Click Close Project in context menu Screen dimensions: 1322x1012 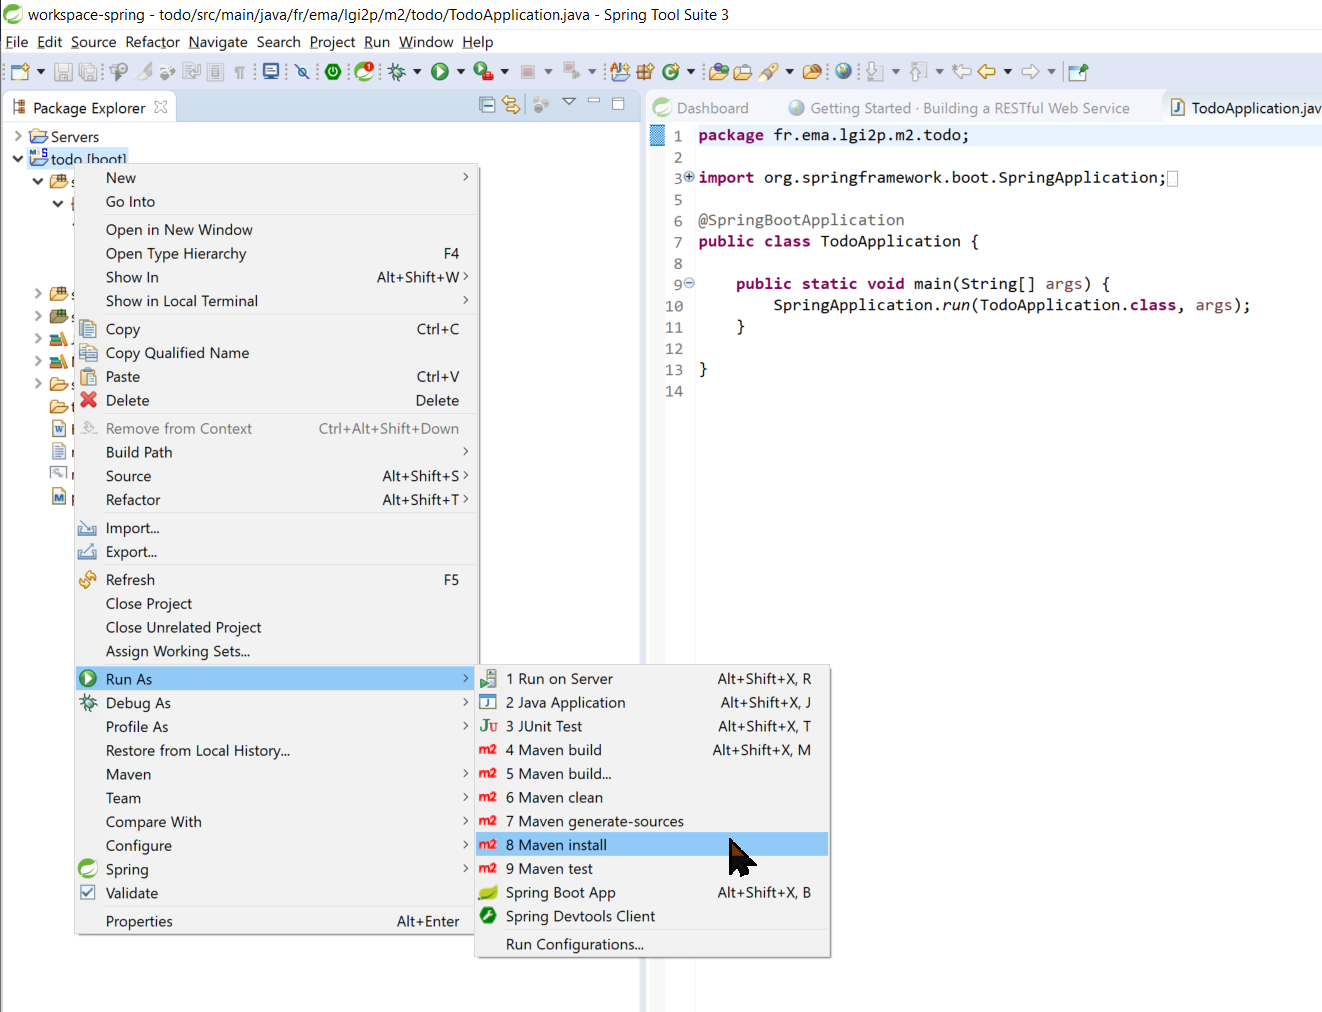tap(277, 603)
